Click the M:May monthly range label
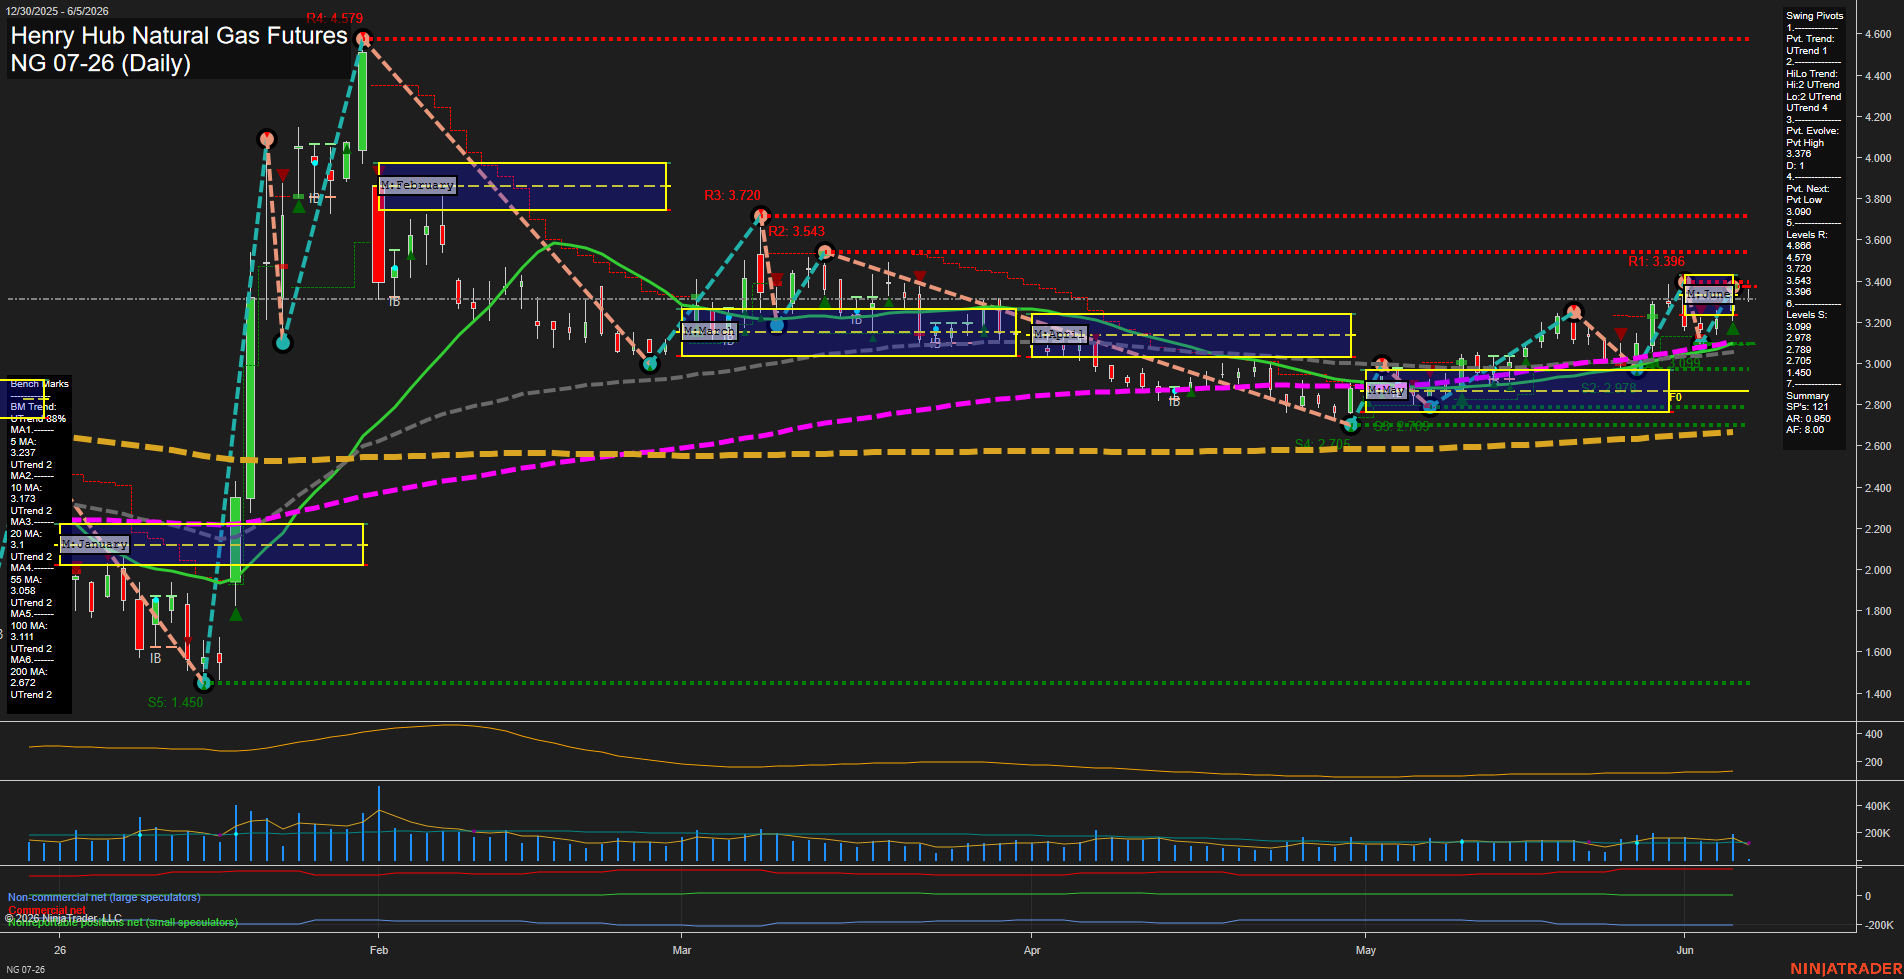The width and height of the screenshot is (1904, 979). (x=1386, y=390)
